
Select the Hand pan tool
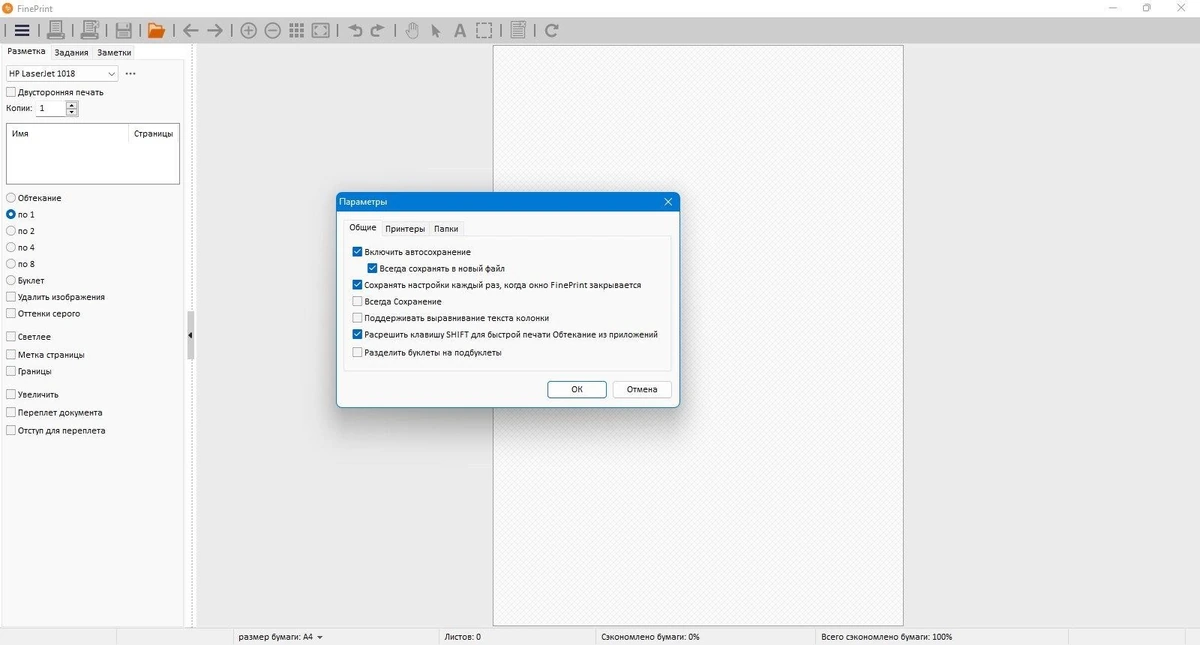[412, 30]
